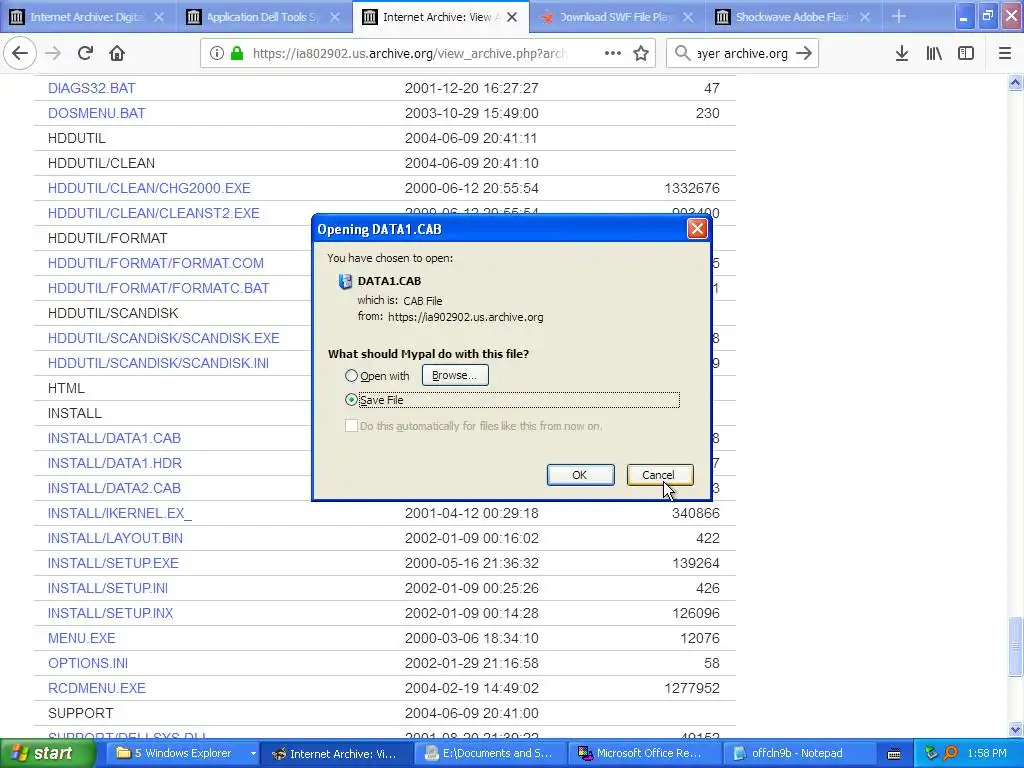Open the OPTIONS.INI link
The height and width of the screenshot is (768, 1024).
(88, 663)
